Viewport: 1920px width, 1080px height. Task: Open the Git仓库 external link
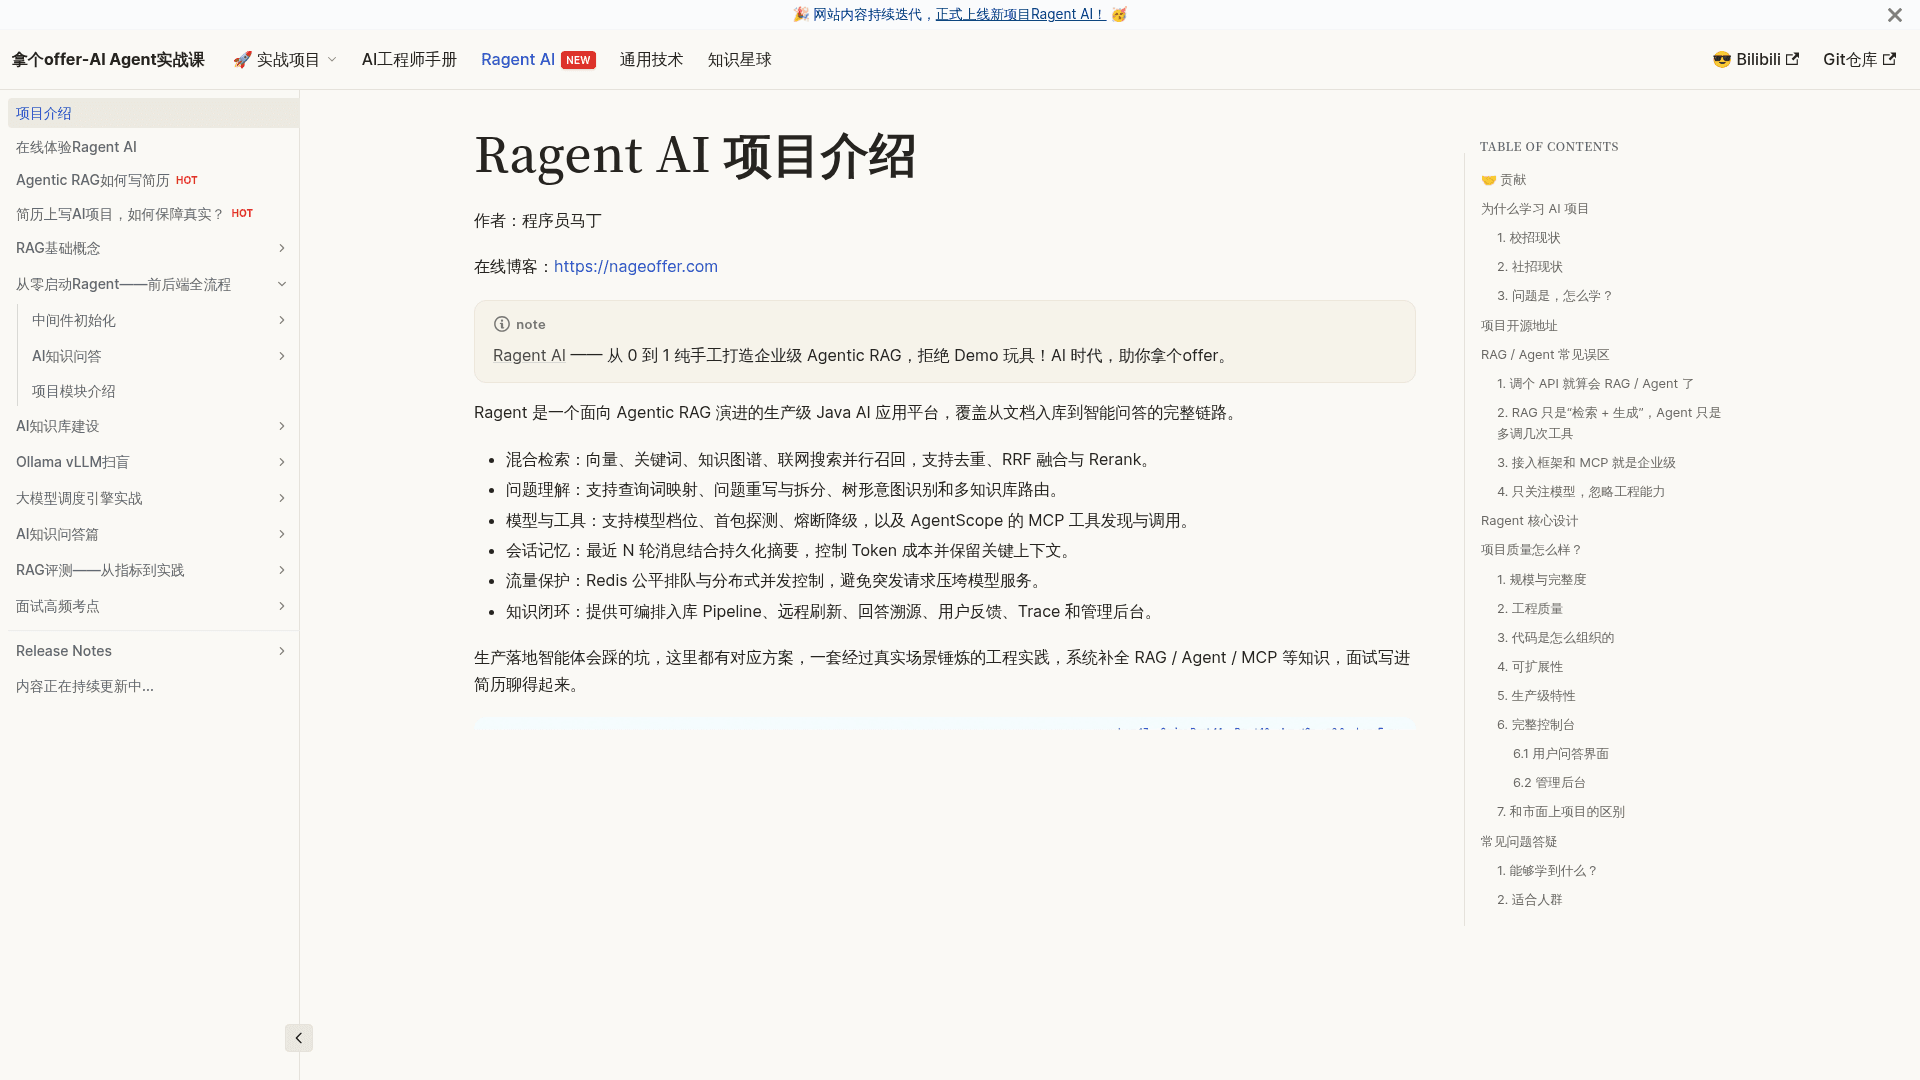click(x=1859, y=60)
